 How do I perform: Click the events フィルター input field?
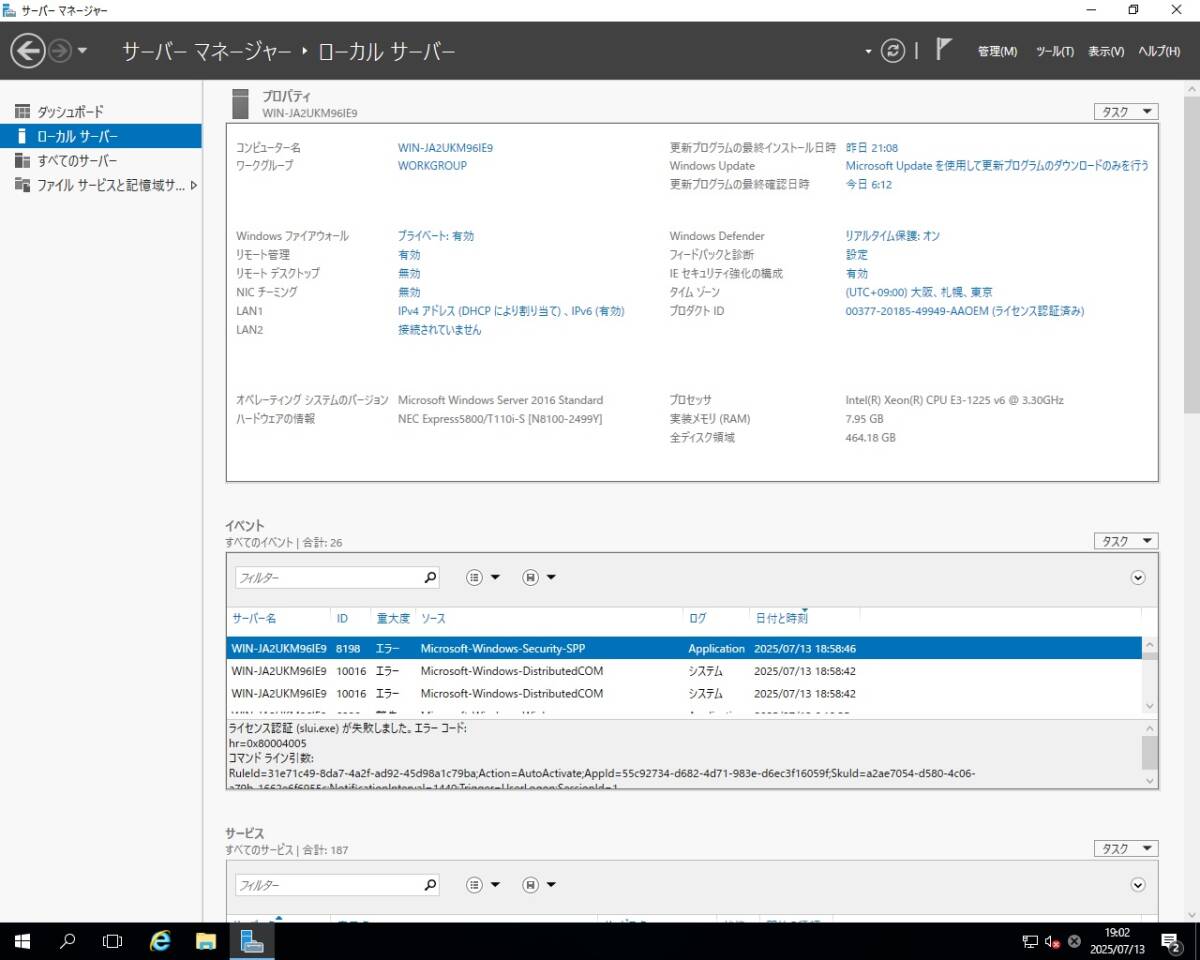pos(328,577)
